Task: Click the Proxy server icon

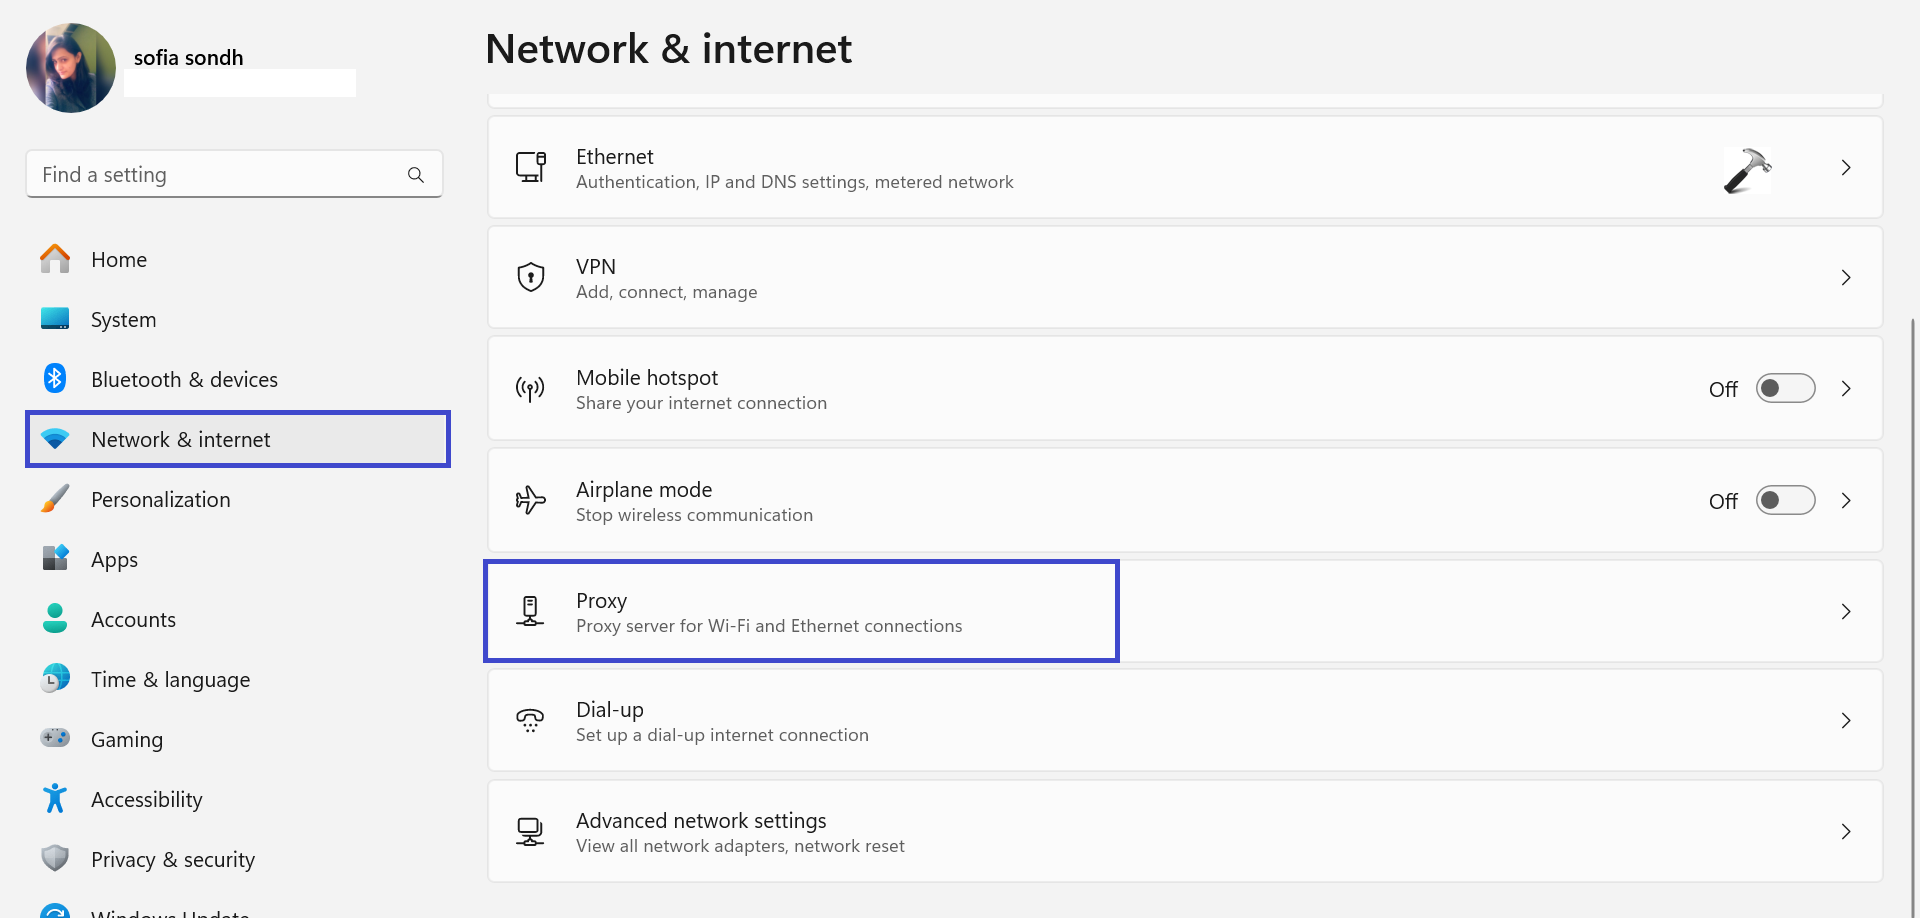Action: [530, 611]
